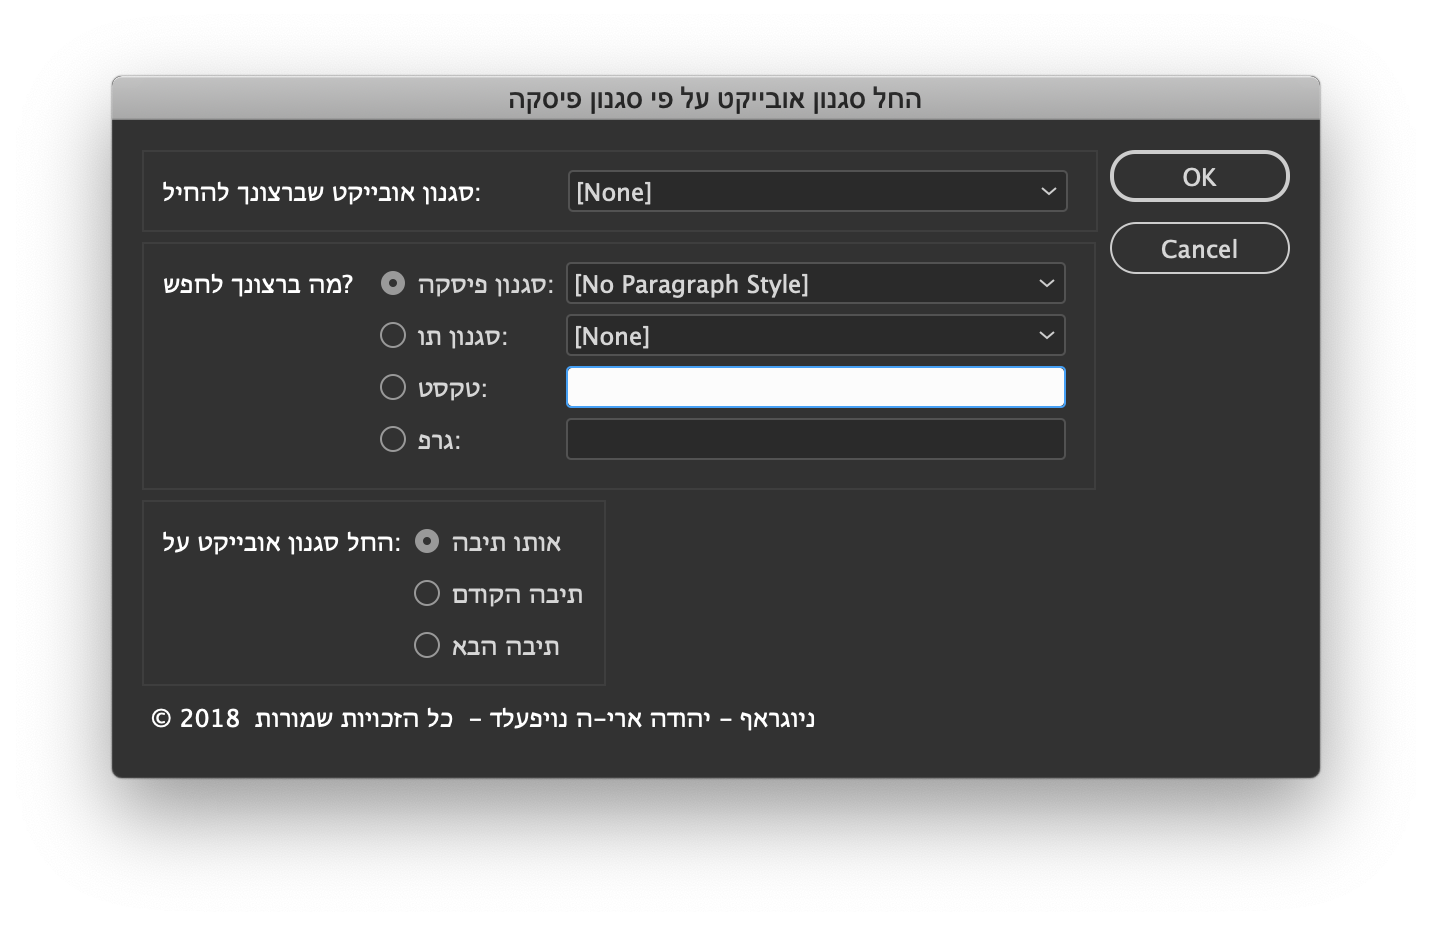The image size is (1432, 926).
Task: Click the chevron on the סגנון תו dropdown
Action: click(1046, 335)
